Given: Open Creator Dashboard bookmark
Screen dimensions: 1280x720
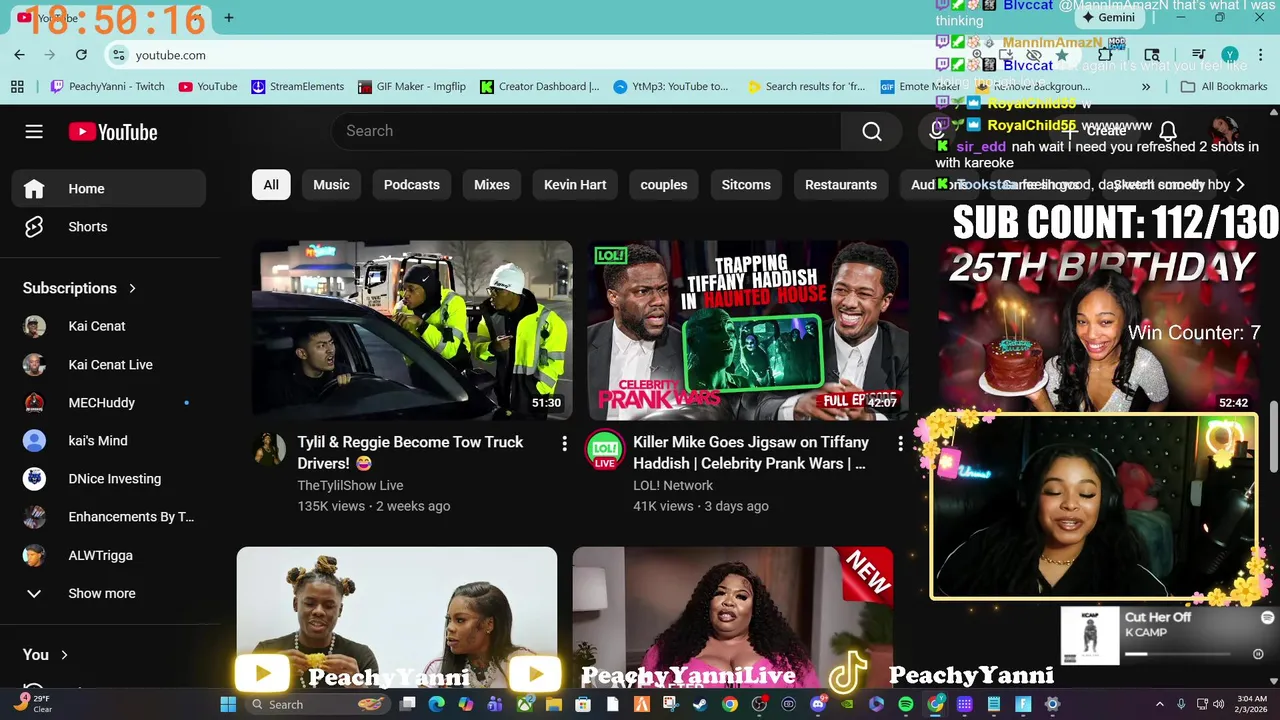Looking at the screenshot, I should pyautogui.click(x=540, y=87).
